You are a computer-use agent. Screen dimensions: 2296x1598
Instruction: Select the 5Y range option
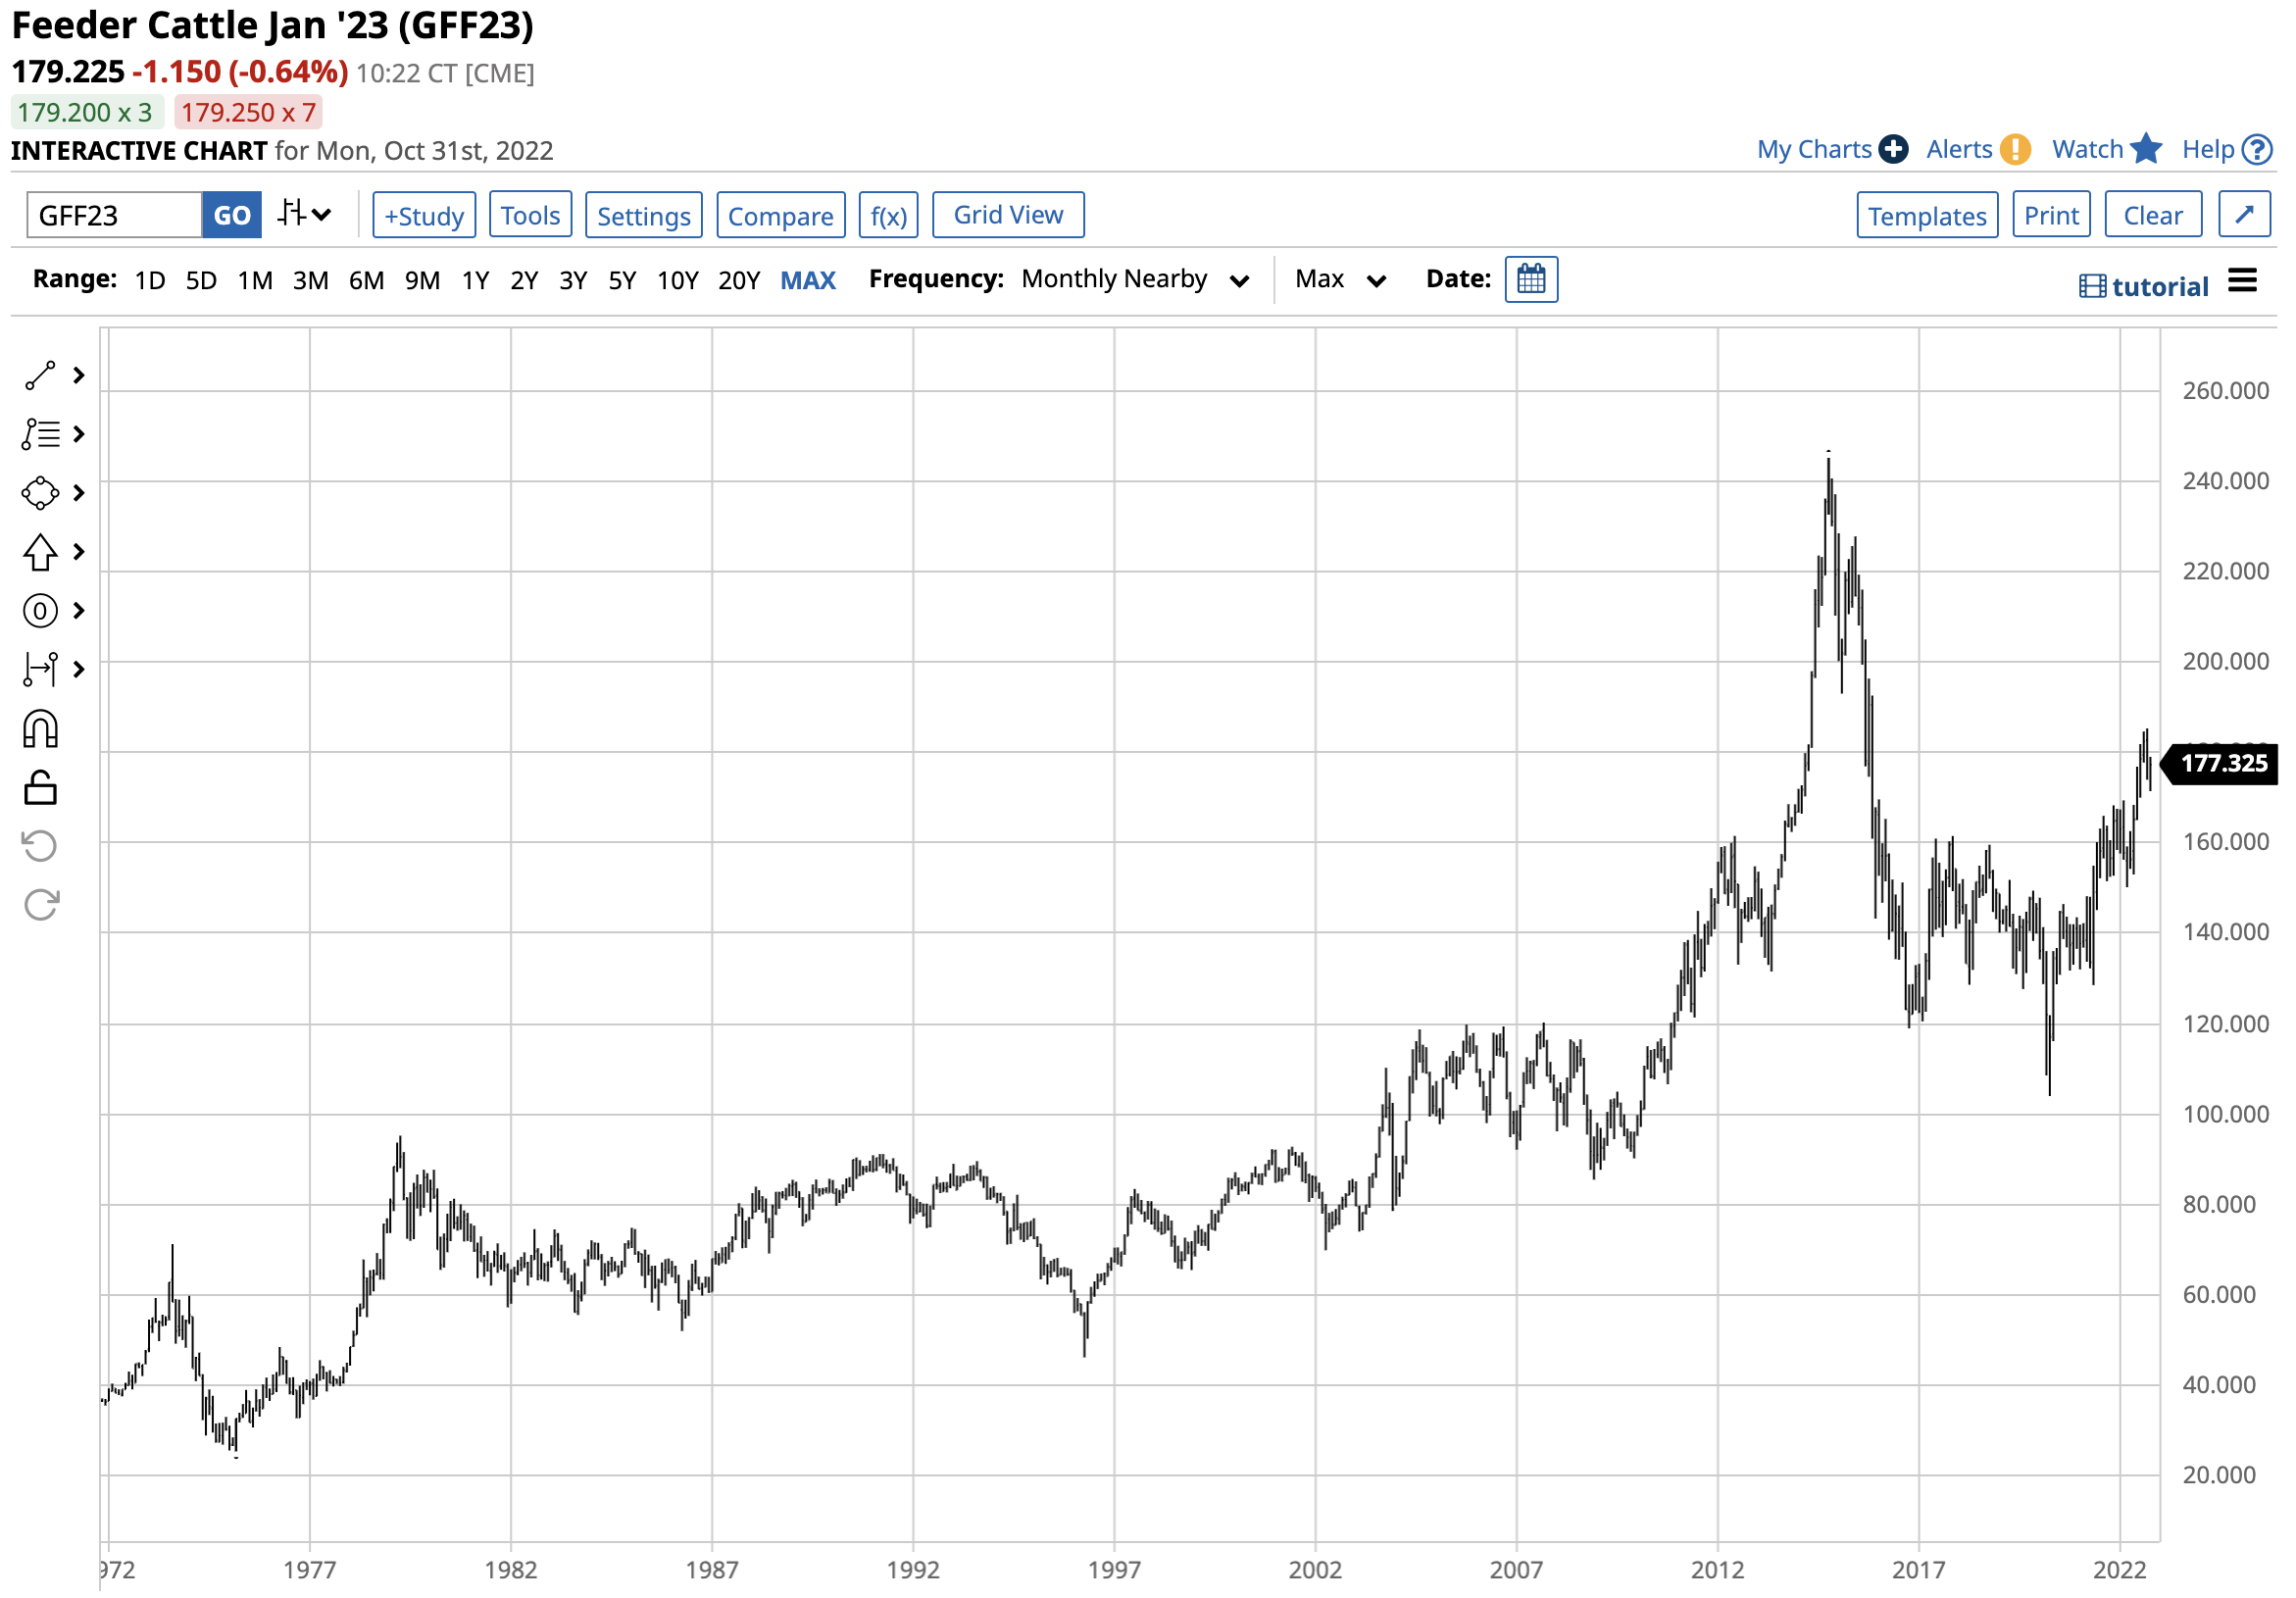[622, 280]
